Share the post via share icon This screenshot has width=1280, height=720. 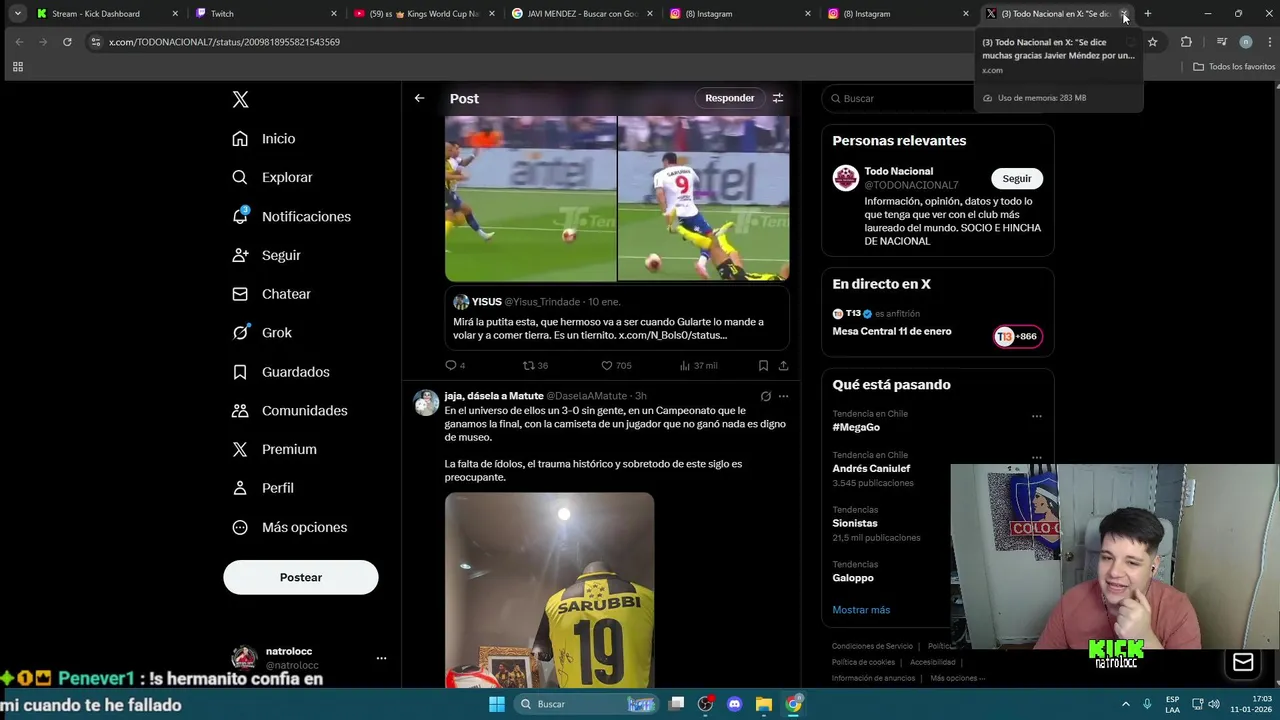(783, 366)
